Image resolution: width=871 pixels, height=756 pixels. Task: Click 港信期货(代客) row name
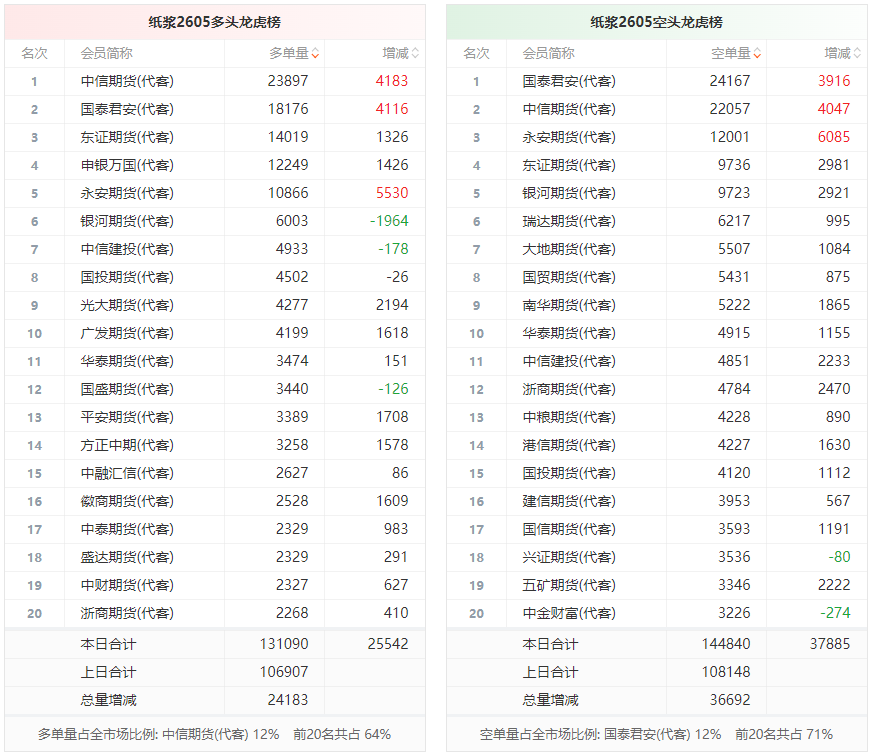coord(569,445)
